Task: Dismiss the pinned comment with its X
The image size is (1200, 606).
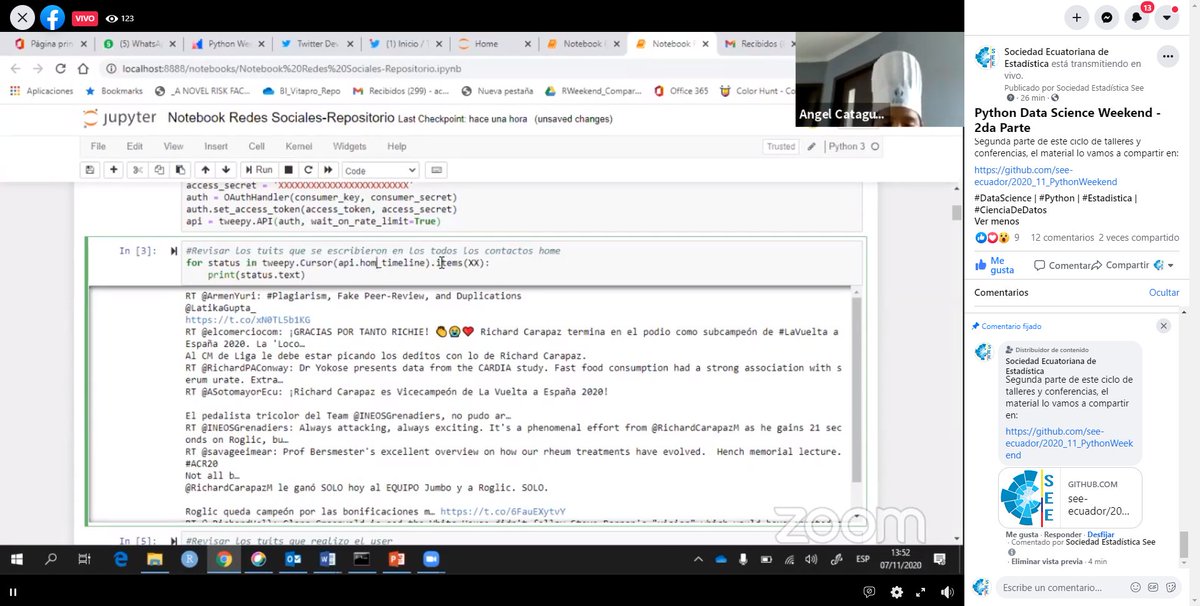Action: coord(1164,326)
